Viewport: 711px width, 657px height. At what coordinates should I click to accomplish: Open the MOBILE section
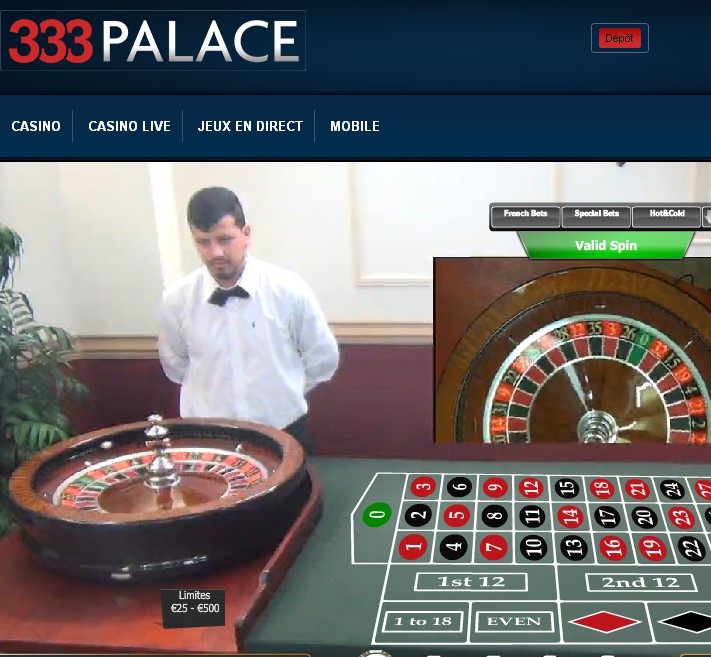tap(355, 126)
